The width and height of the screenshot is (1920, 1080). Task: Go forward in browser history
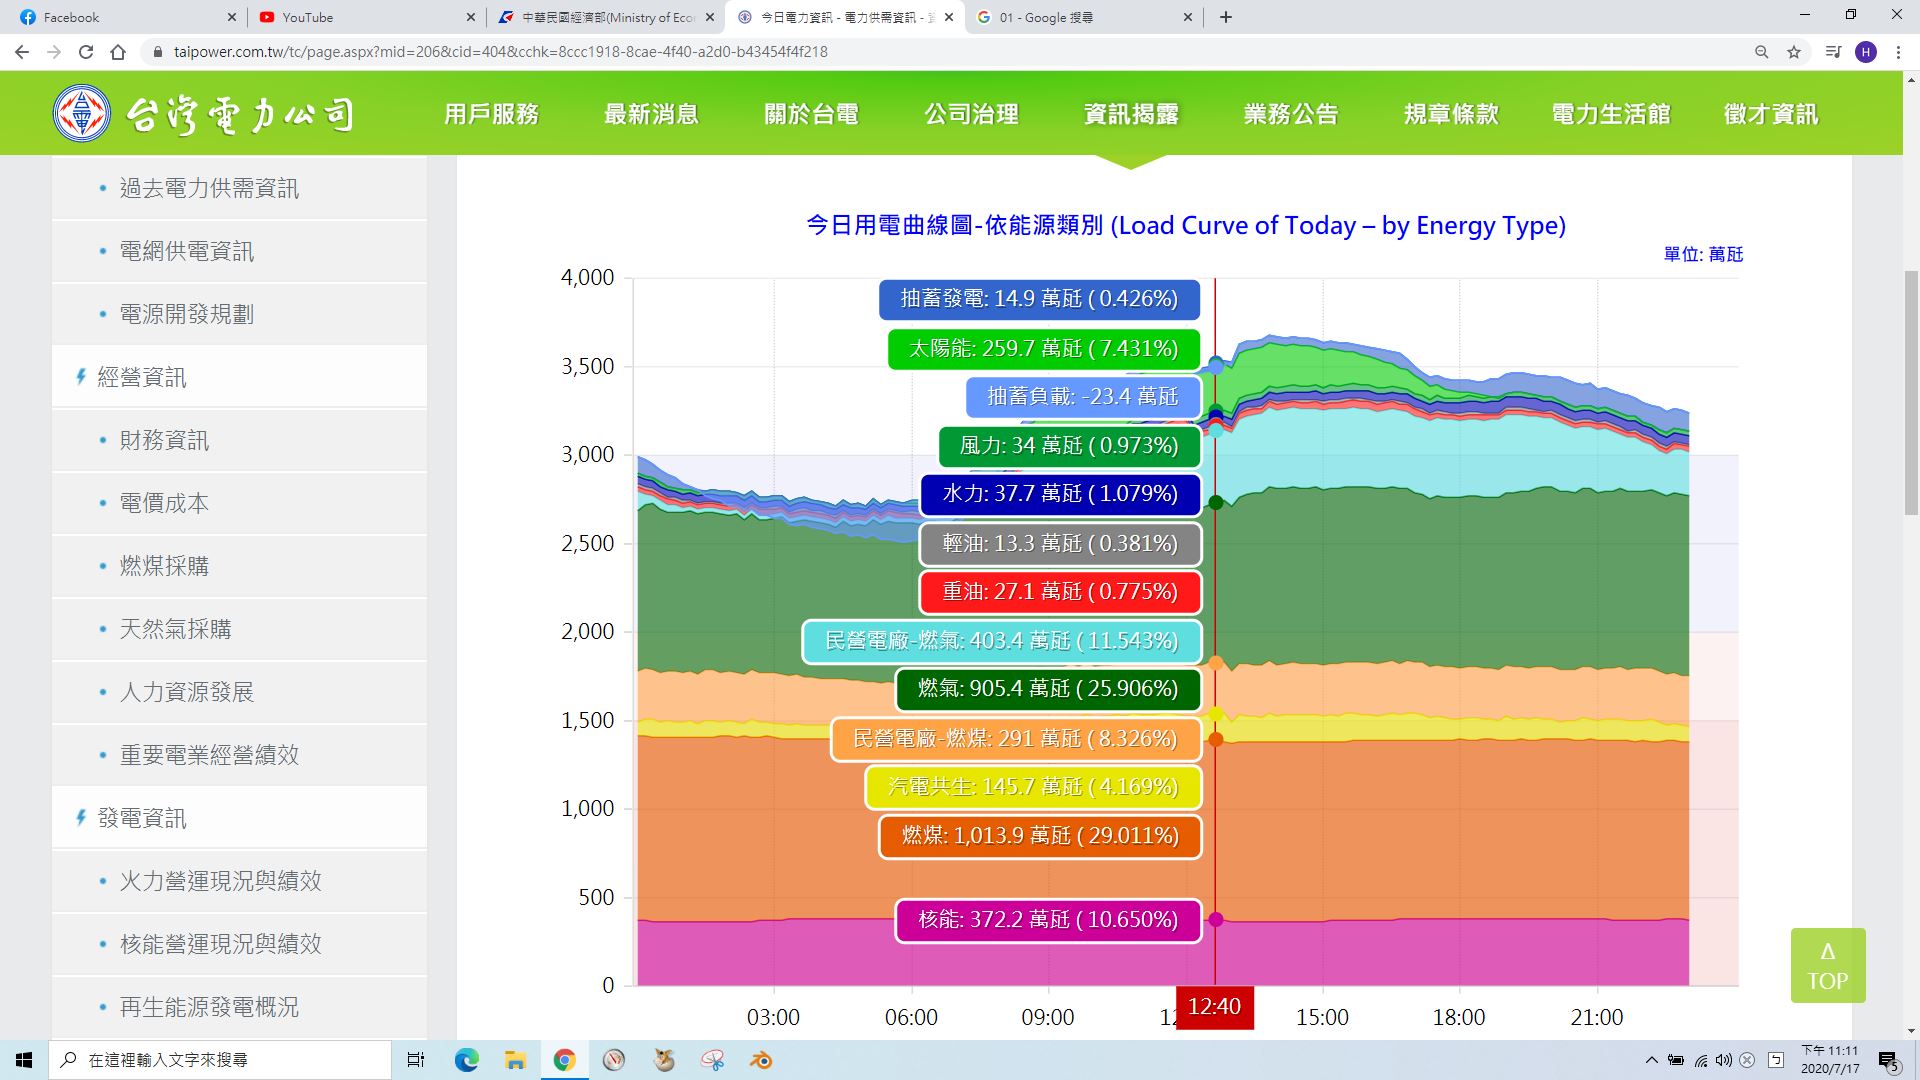54,52
